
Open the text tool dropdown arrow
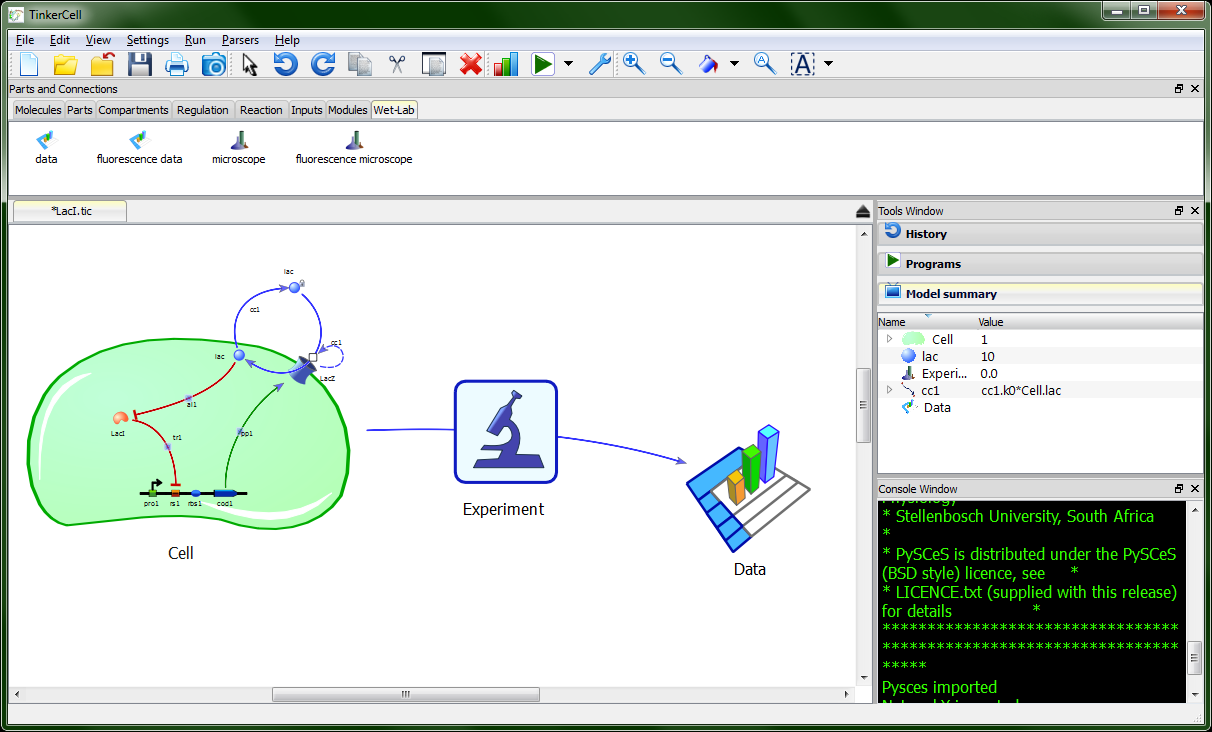click(x=828, y=64)
